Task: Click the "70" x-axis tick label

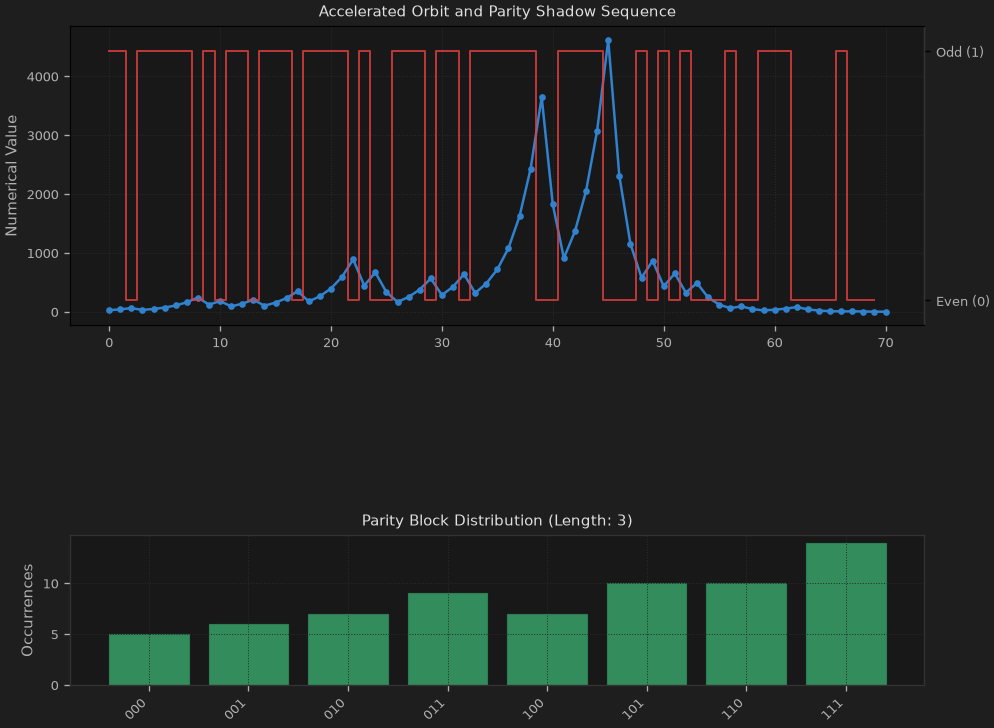Action: (x=886, y=343)
